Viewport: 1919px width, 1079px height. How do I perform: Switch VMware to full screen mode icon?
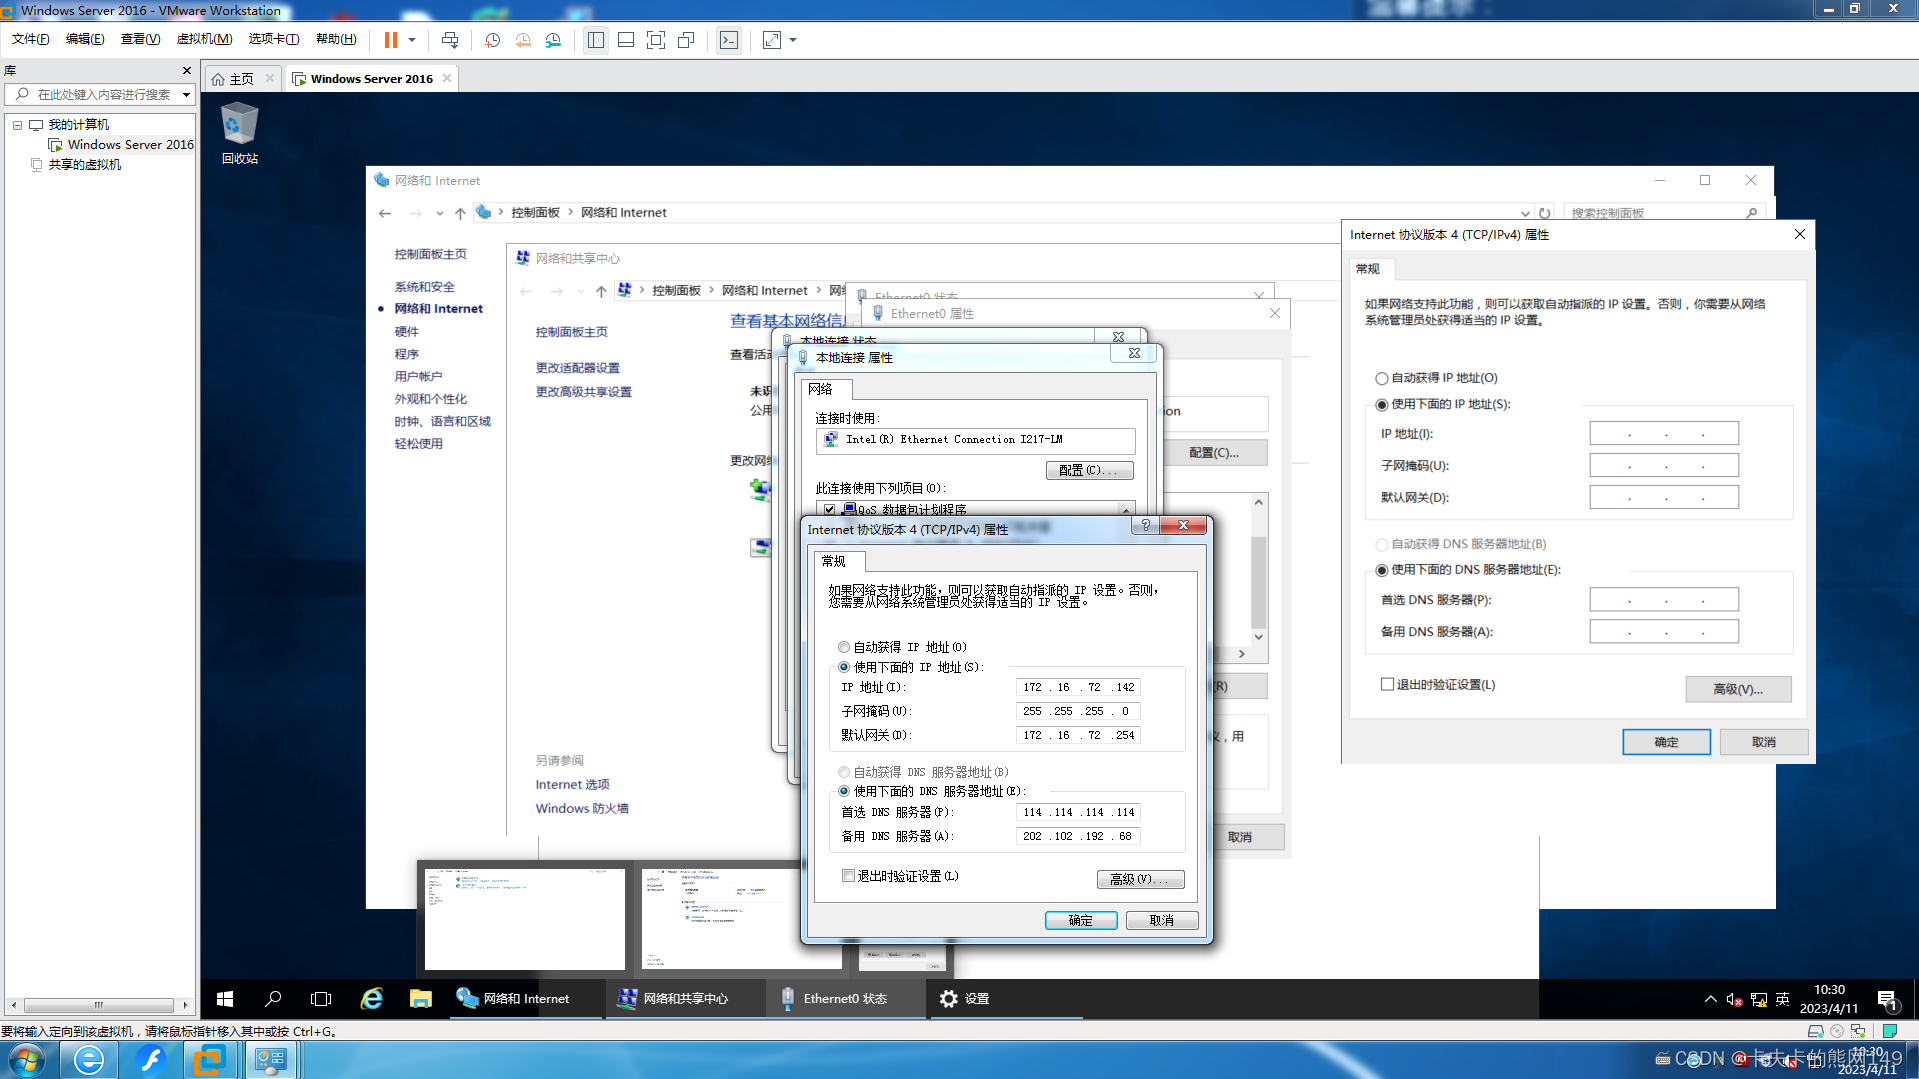[x=656, y=40]
